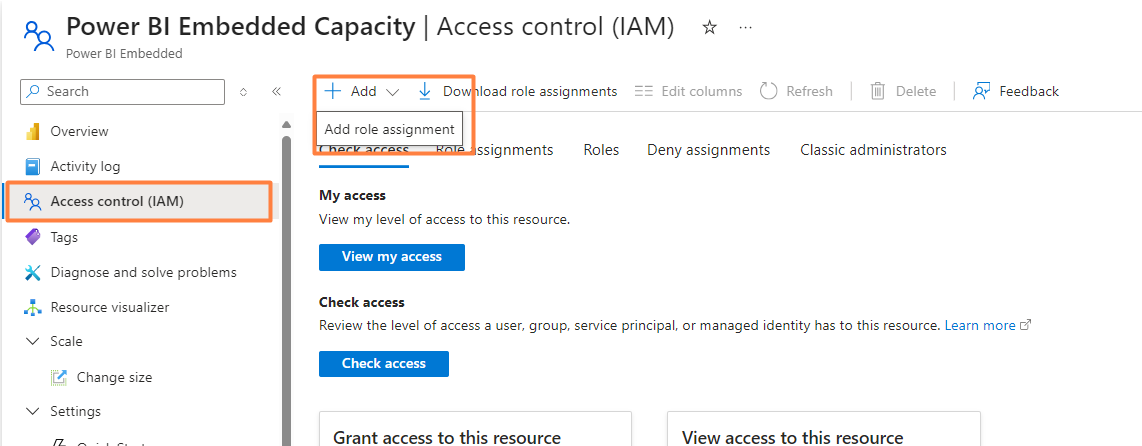1142x446 pixels.
Task: Open Activity log from sidebar
Action: [x=85, y=166]
